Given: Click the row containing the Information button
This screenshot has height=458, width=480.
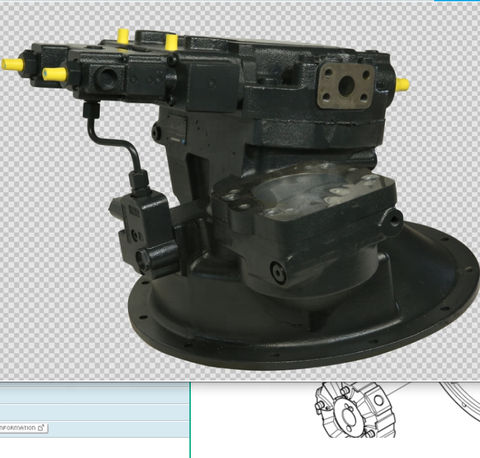Looking at the screenshot, I should tap(95, 429).
